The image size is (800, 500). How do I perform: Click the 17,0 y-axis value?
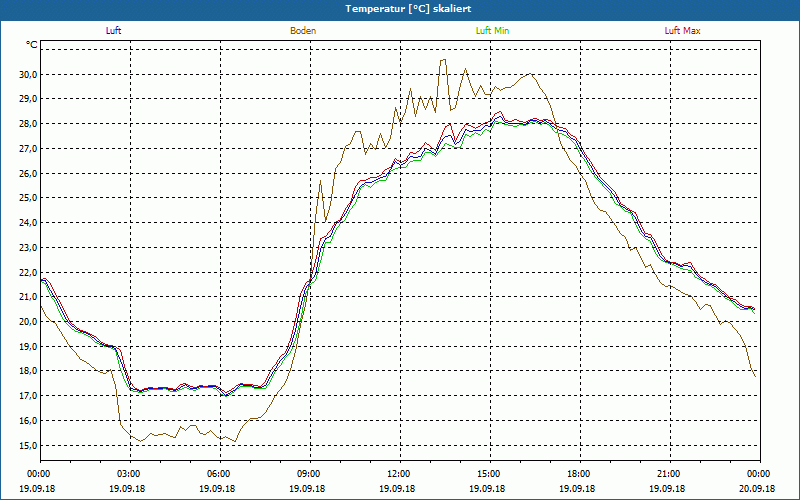28,396
